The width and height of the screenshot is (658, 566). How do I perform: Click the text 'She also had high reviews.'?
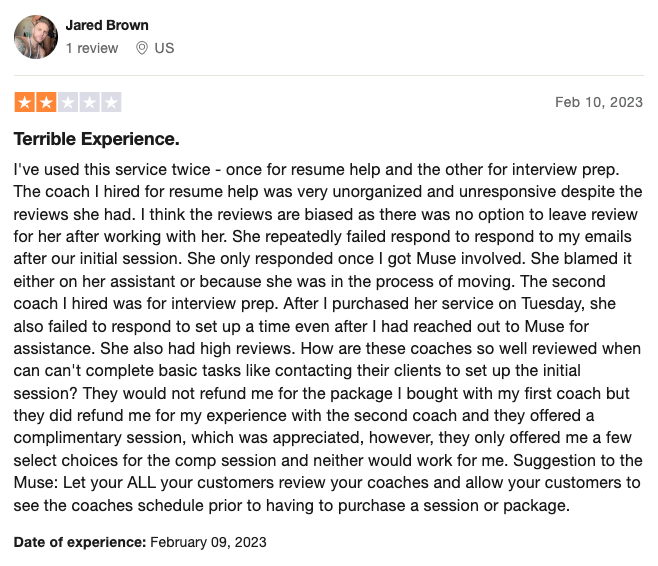198,349
